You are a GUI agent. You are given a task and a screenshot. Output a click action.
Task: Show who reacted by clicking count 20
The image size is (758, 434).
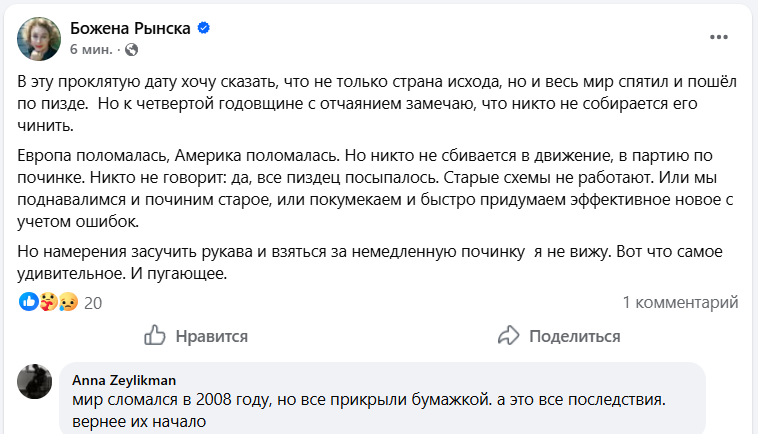[94, 301]
